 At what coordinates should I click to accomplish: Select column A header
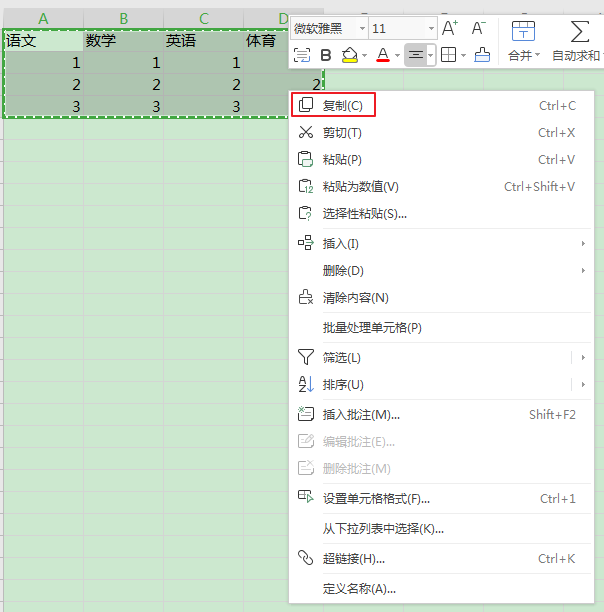(43, 18)
